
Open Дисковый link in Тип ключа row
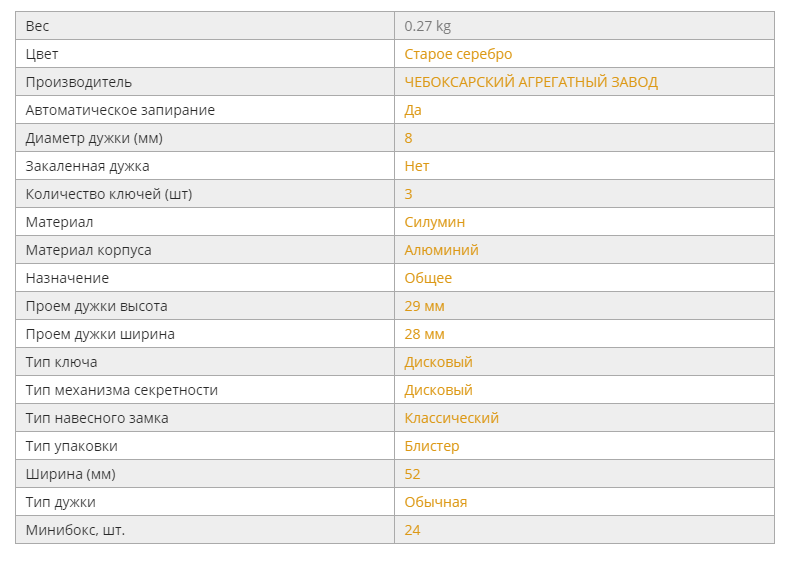click(438, 362)
